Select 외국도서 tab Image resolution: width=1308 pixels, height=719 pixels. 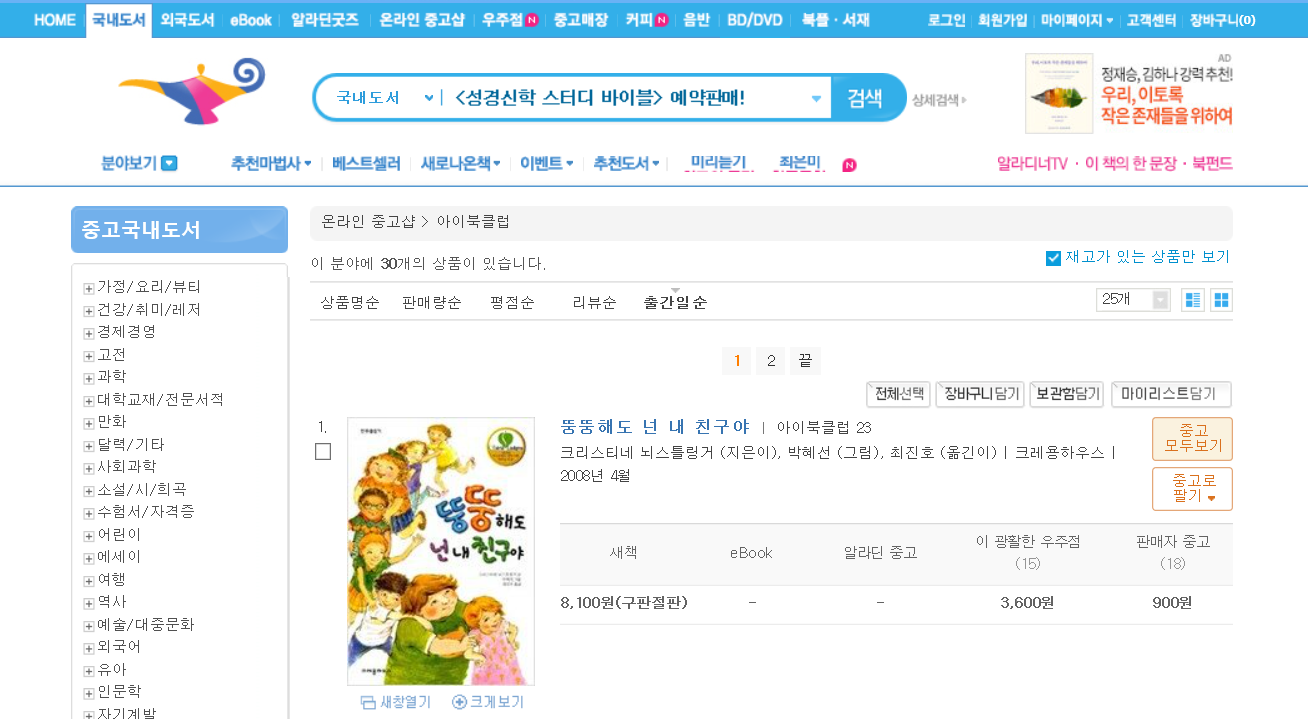point(187,20)
